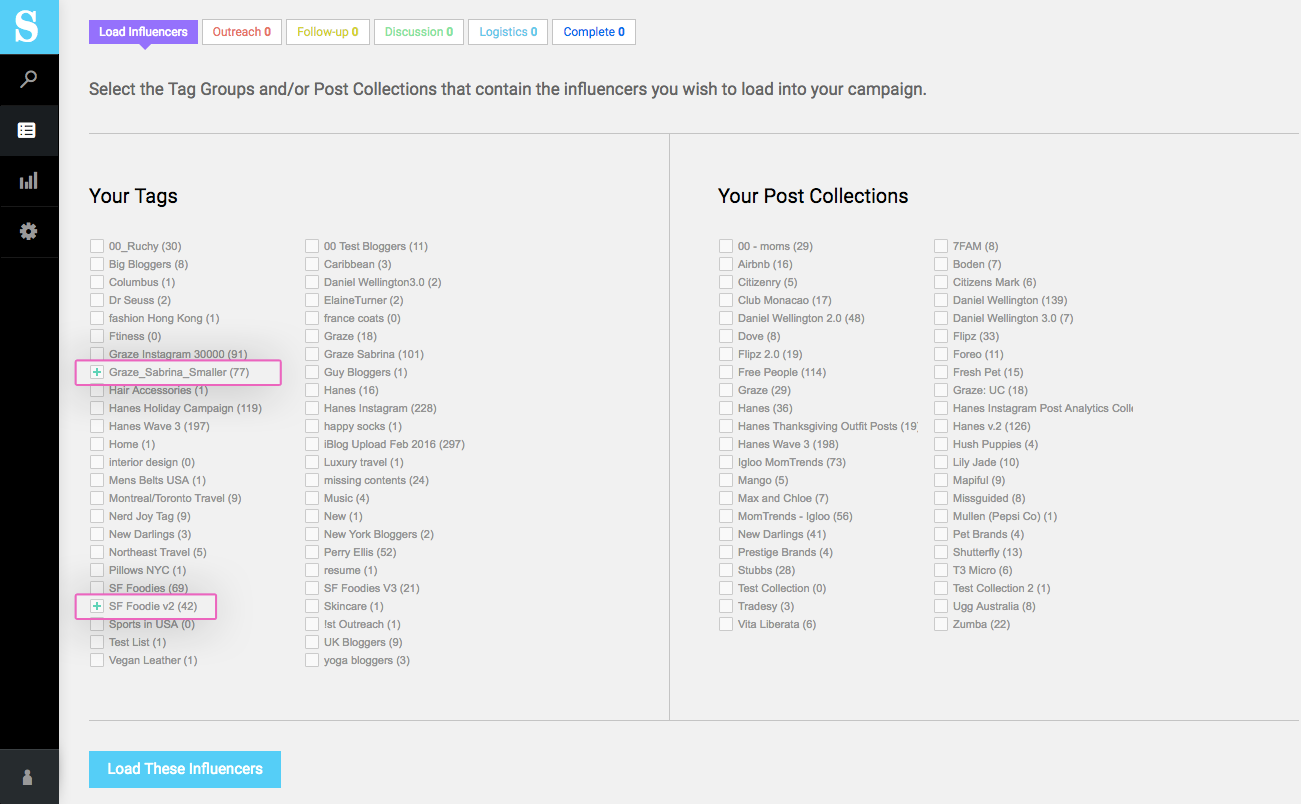Viewport: 1301px width, 804px height.
Task: Select the Ugg Australia (8) label
Action: pyautogui.click(x=994, y=606)
